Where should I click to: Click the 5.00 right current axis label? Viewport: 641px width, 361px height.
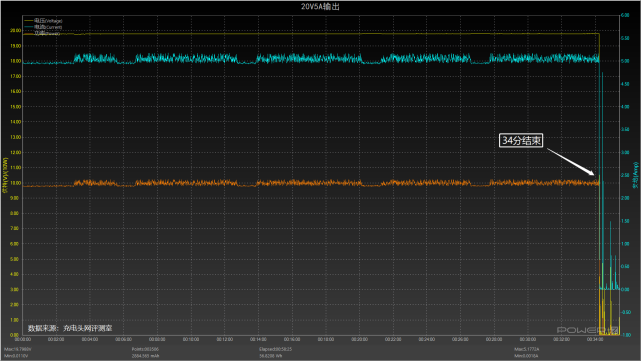[x=625, y=61]
